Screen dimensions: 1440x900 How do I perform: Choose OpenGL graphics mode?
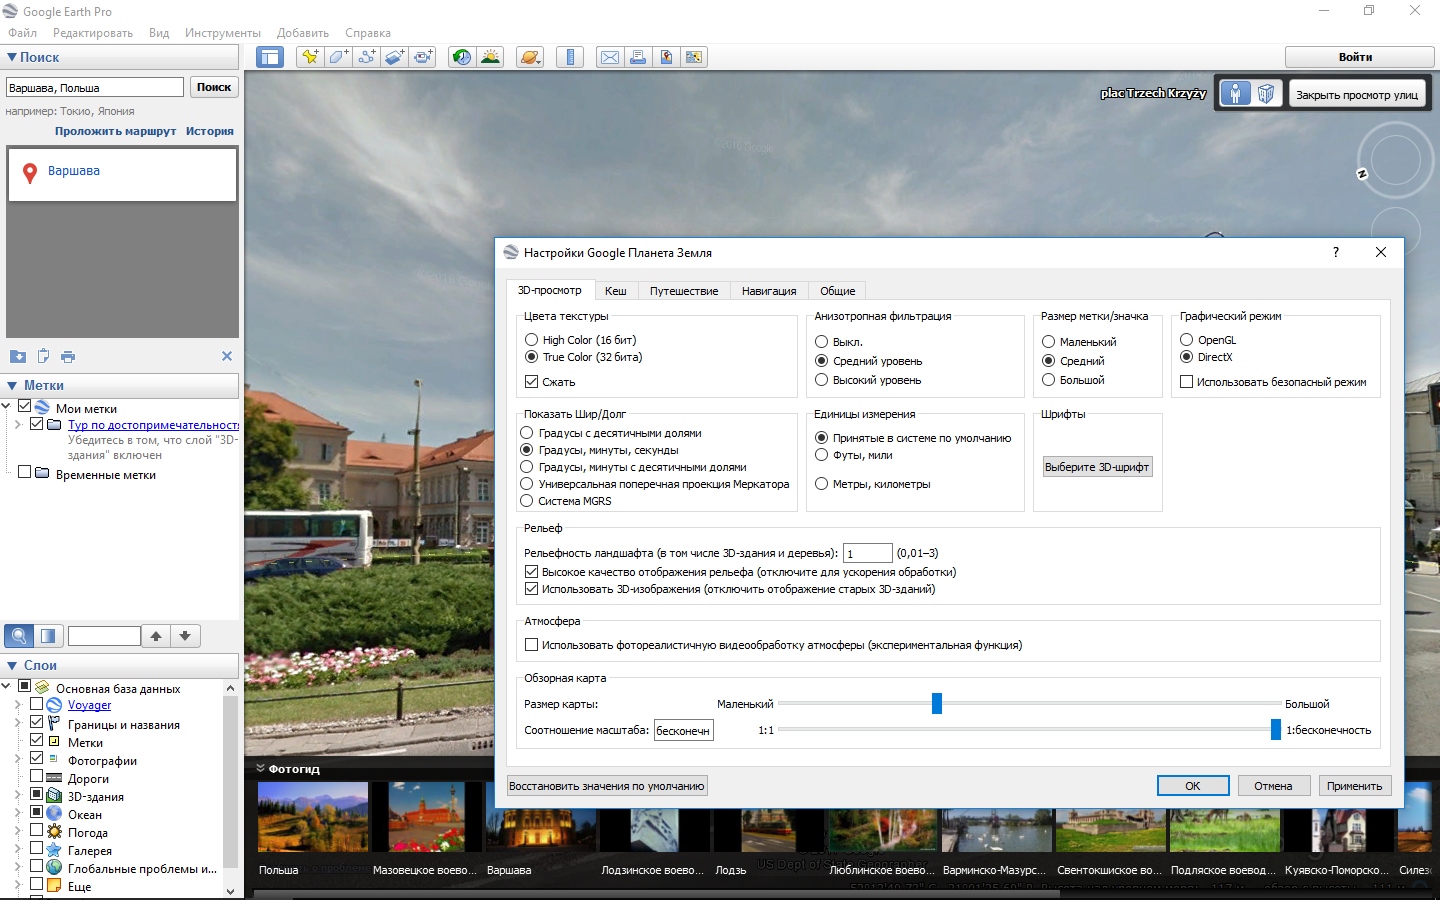pyautogui.click(x=1208, y=340)
